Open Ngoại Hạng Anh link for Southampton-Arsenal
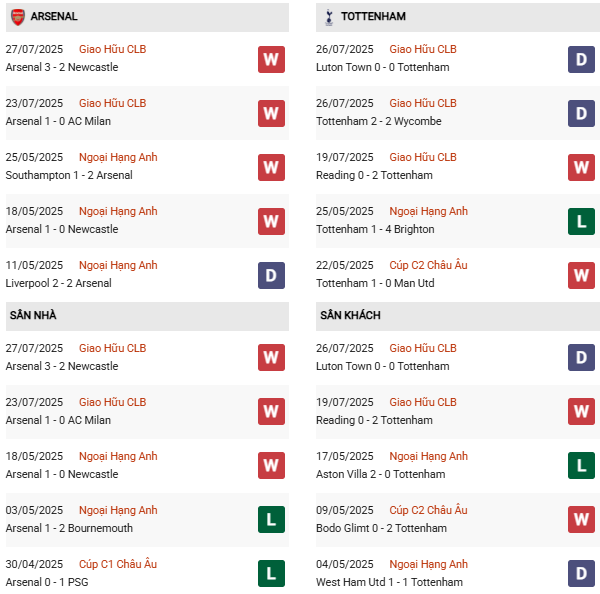This screenshot has height=594, width=600. tap(118, 157)
